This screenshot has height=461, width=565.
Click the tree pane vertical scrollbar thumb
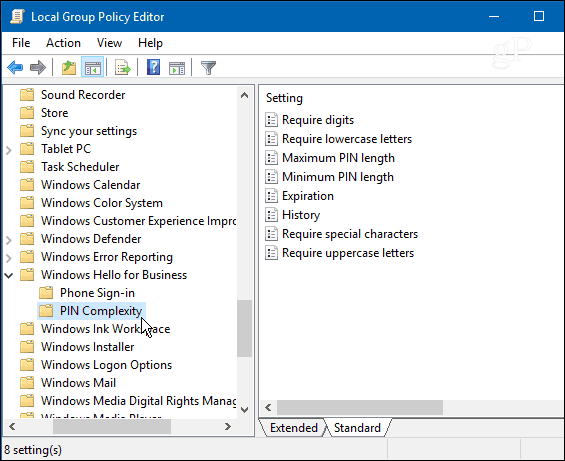pos(244,328)
